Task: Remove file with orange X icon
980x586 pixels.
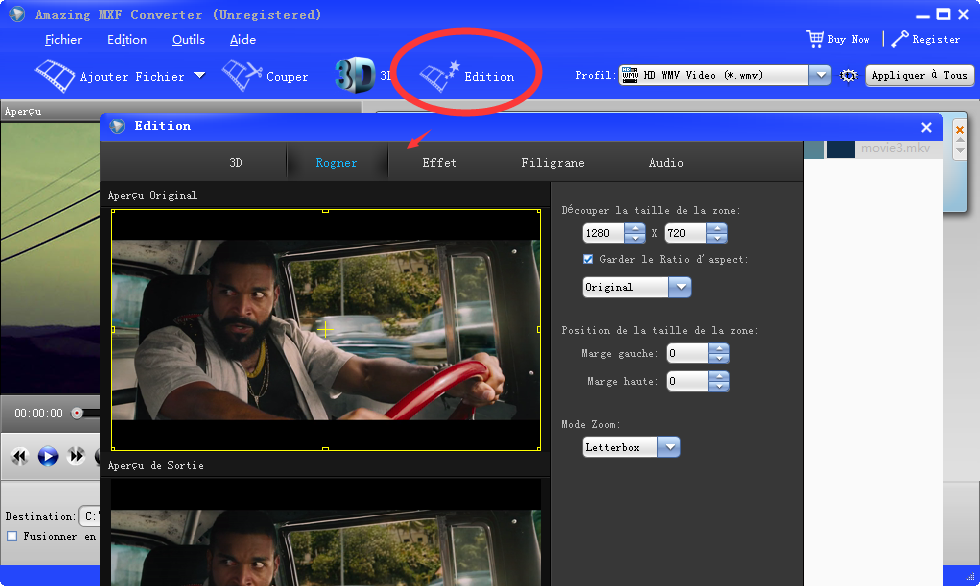Action: coord(960,130)
